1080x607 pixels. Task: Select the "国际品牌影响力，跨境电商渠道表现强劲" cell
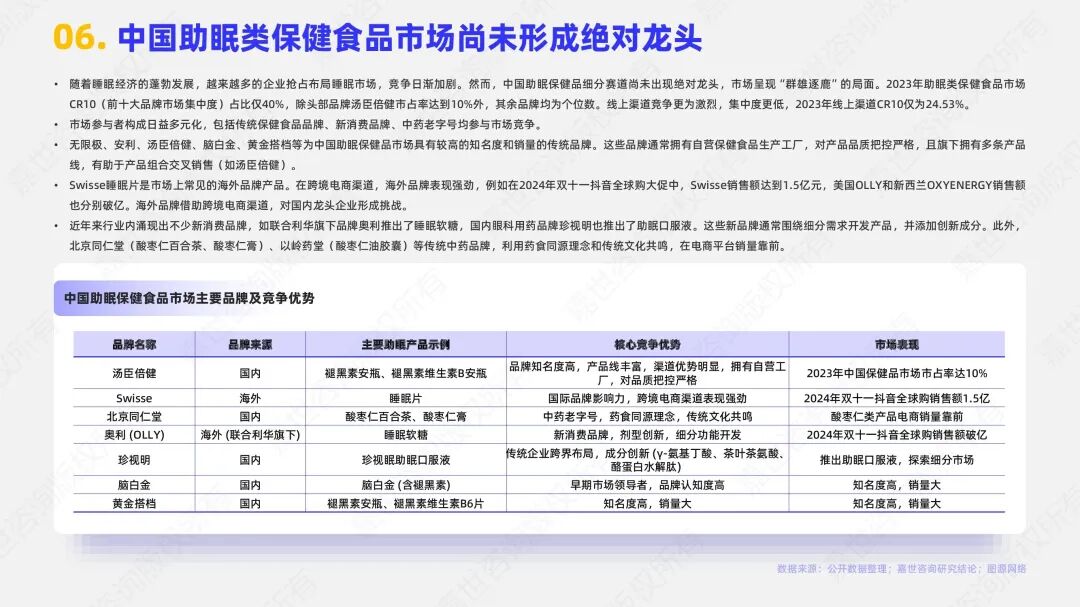(x=647, y=398)
